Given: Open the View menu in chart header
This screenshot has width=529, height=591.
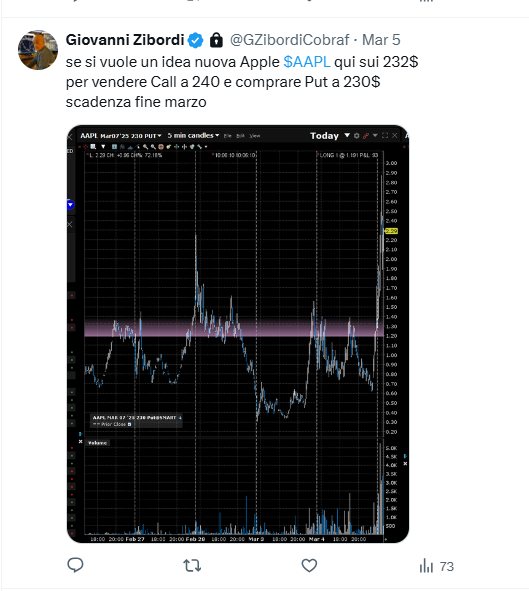Looking at the screenshot, I should 255,136.
